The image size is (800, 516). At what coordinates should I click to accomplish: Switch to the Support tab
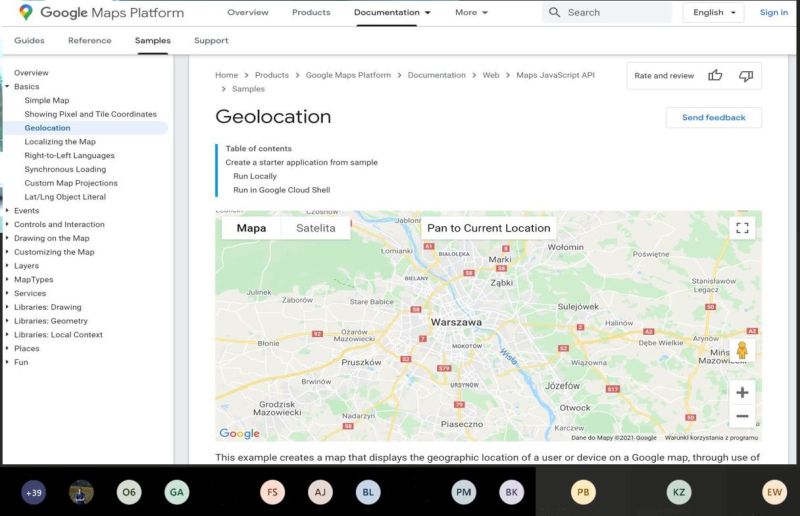[211, 40]
